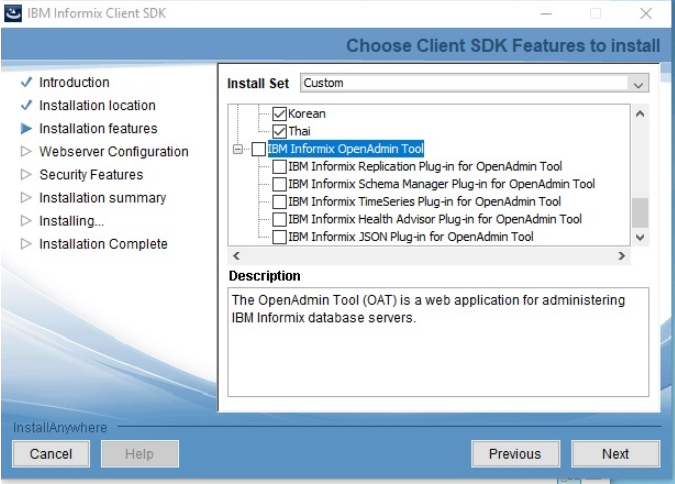Click the Next button

615,453
